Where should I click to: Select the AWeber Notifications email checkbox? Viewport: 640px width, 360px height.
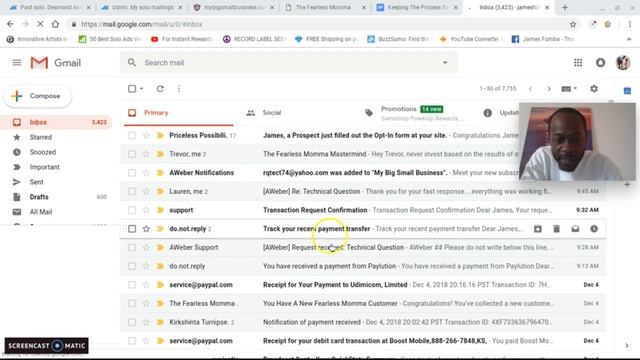tap(132, 173)
